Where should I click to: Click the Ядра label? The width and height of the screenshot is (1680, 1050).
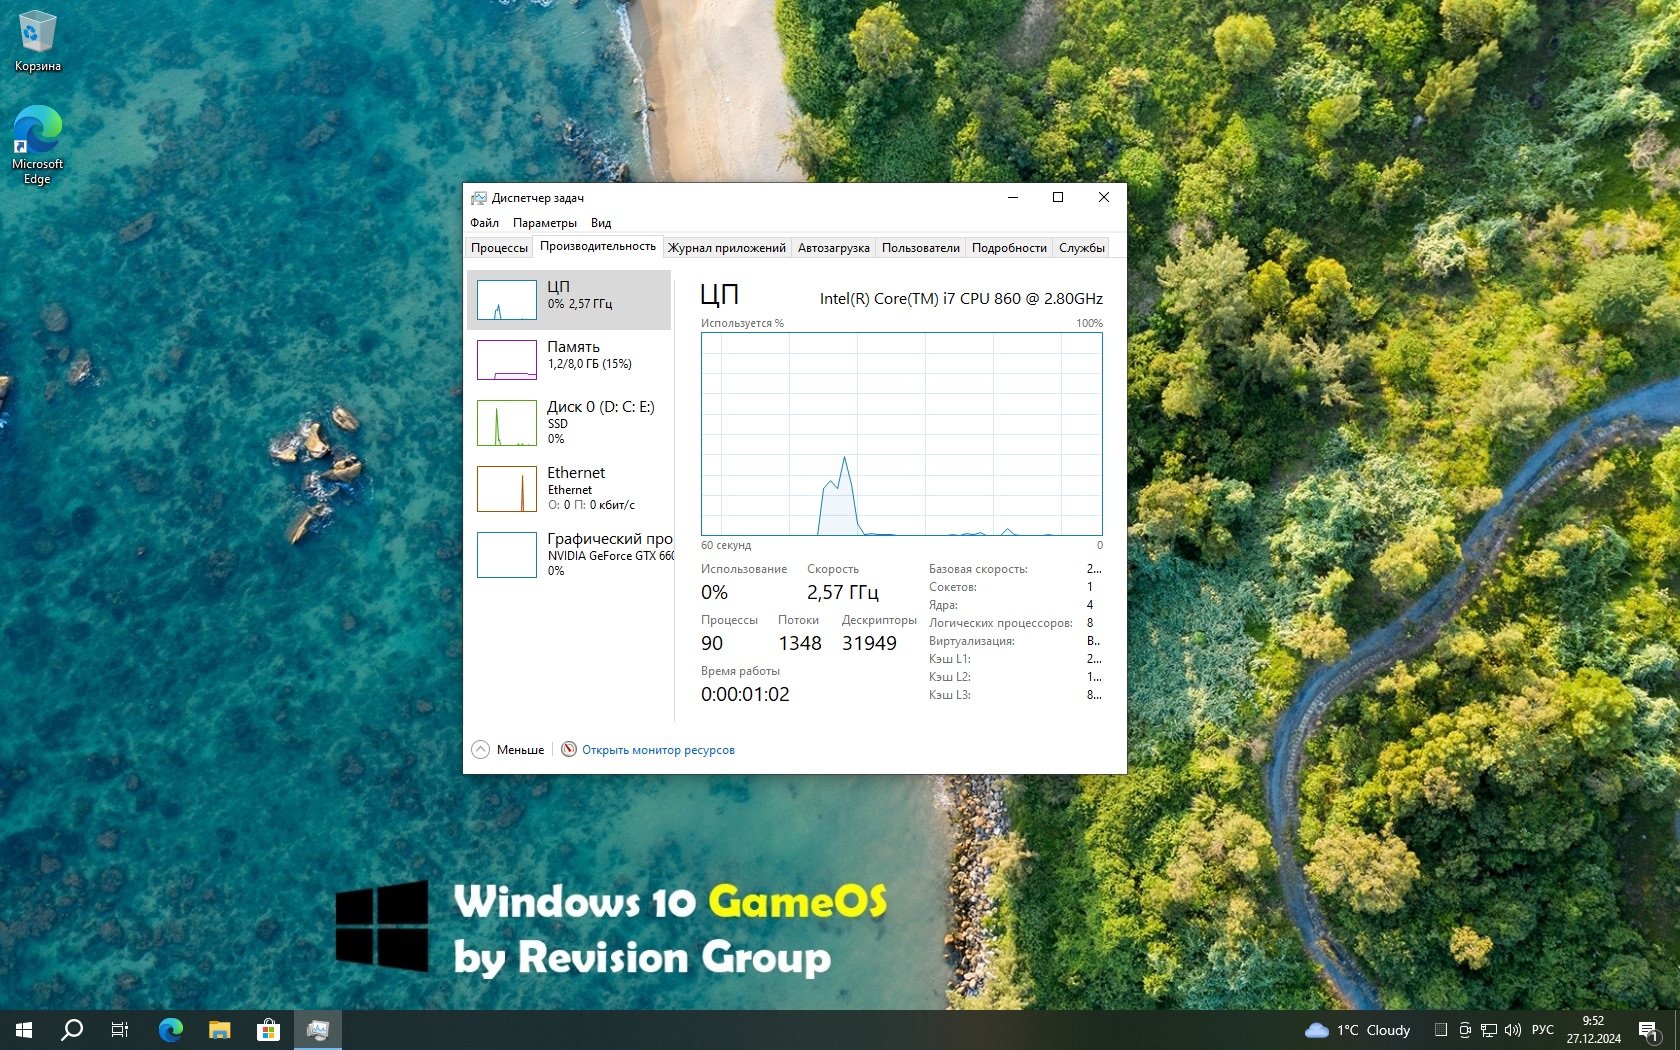tap(943, 605)
